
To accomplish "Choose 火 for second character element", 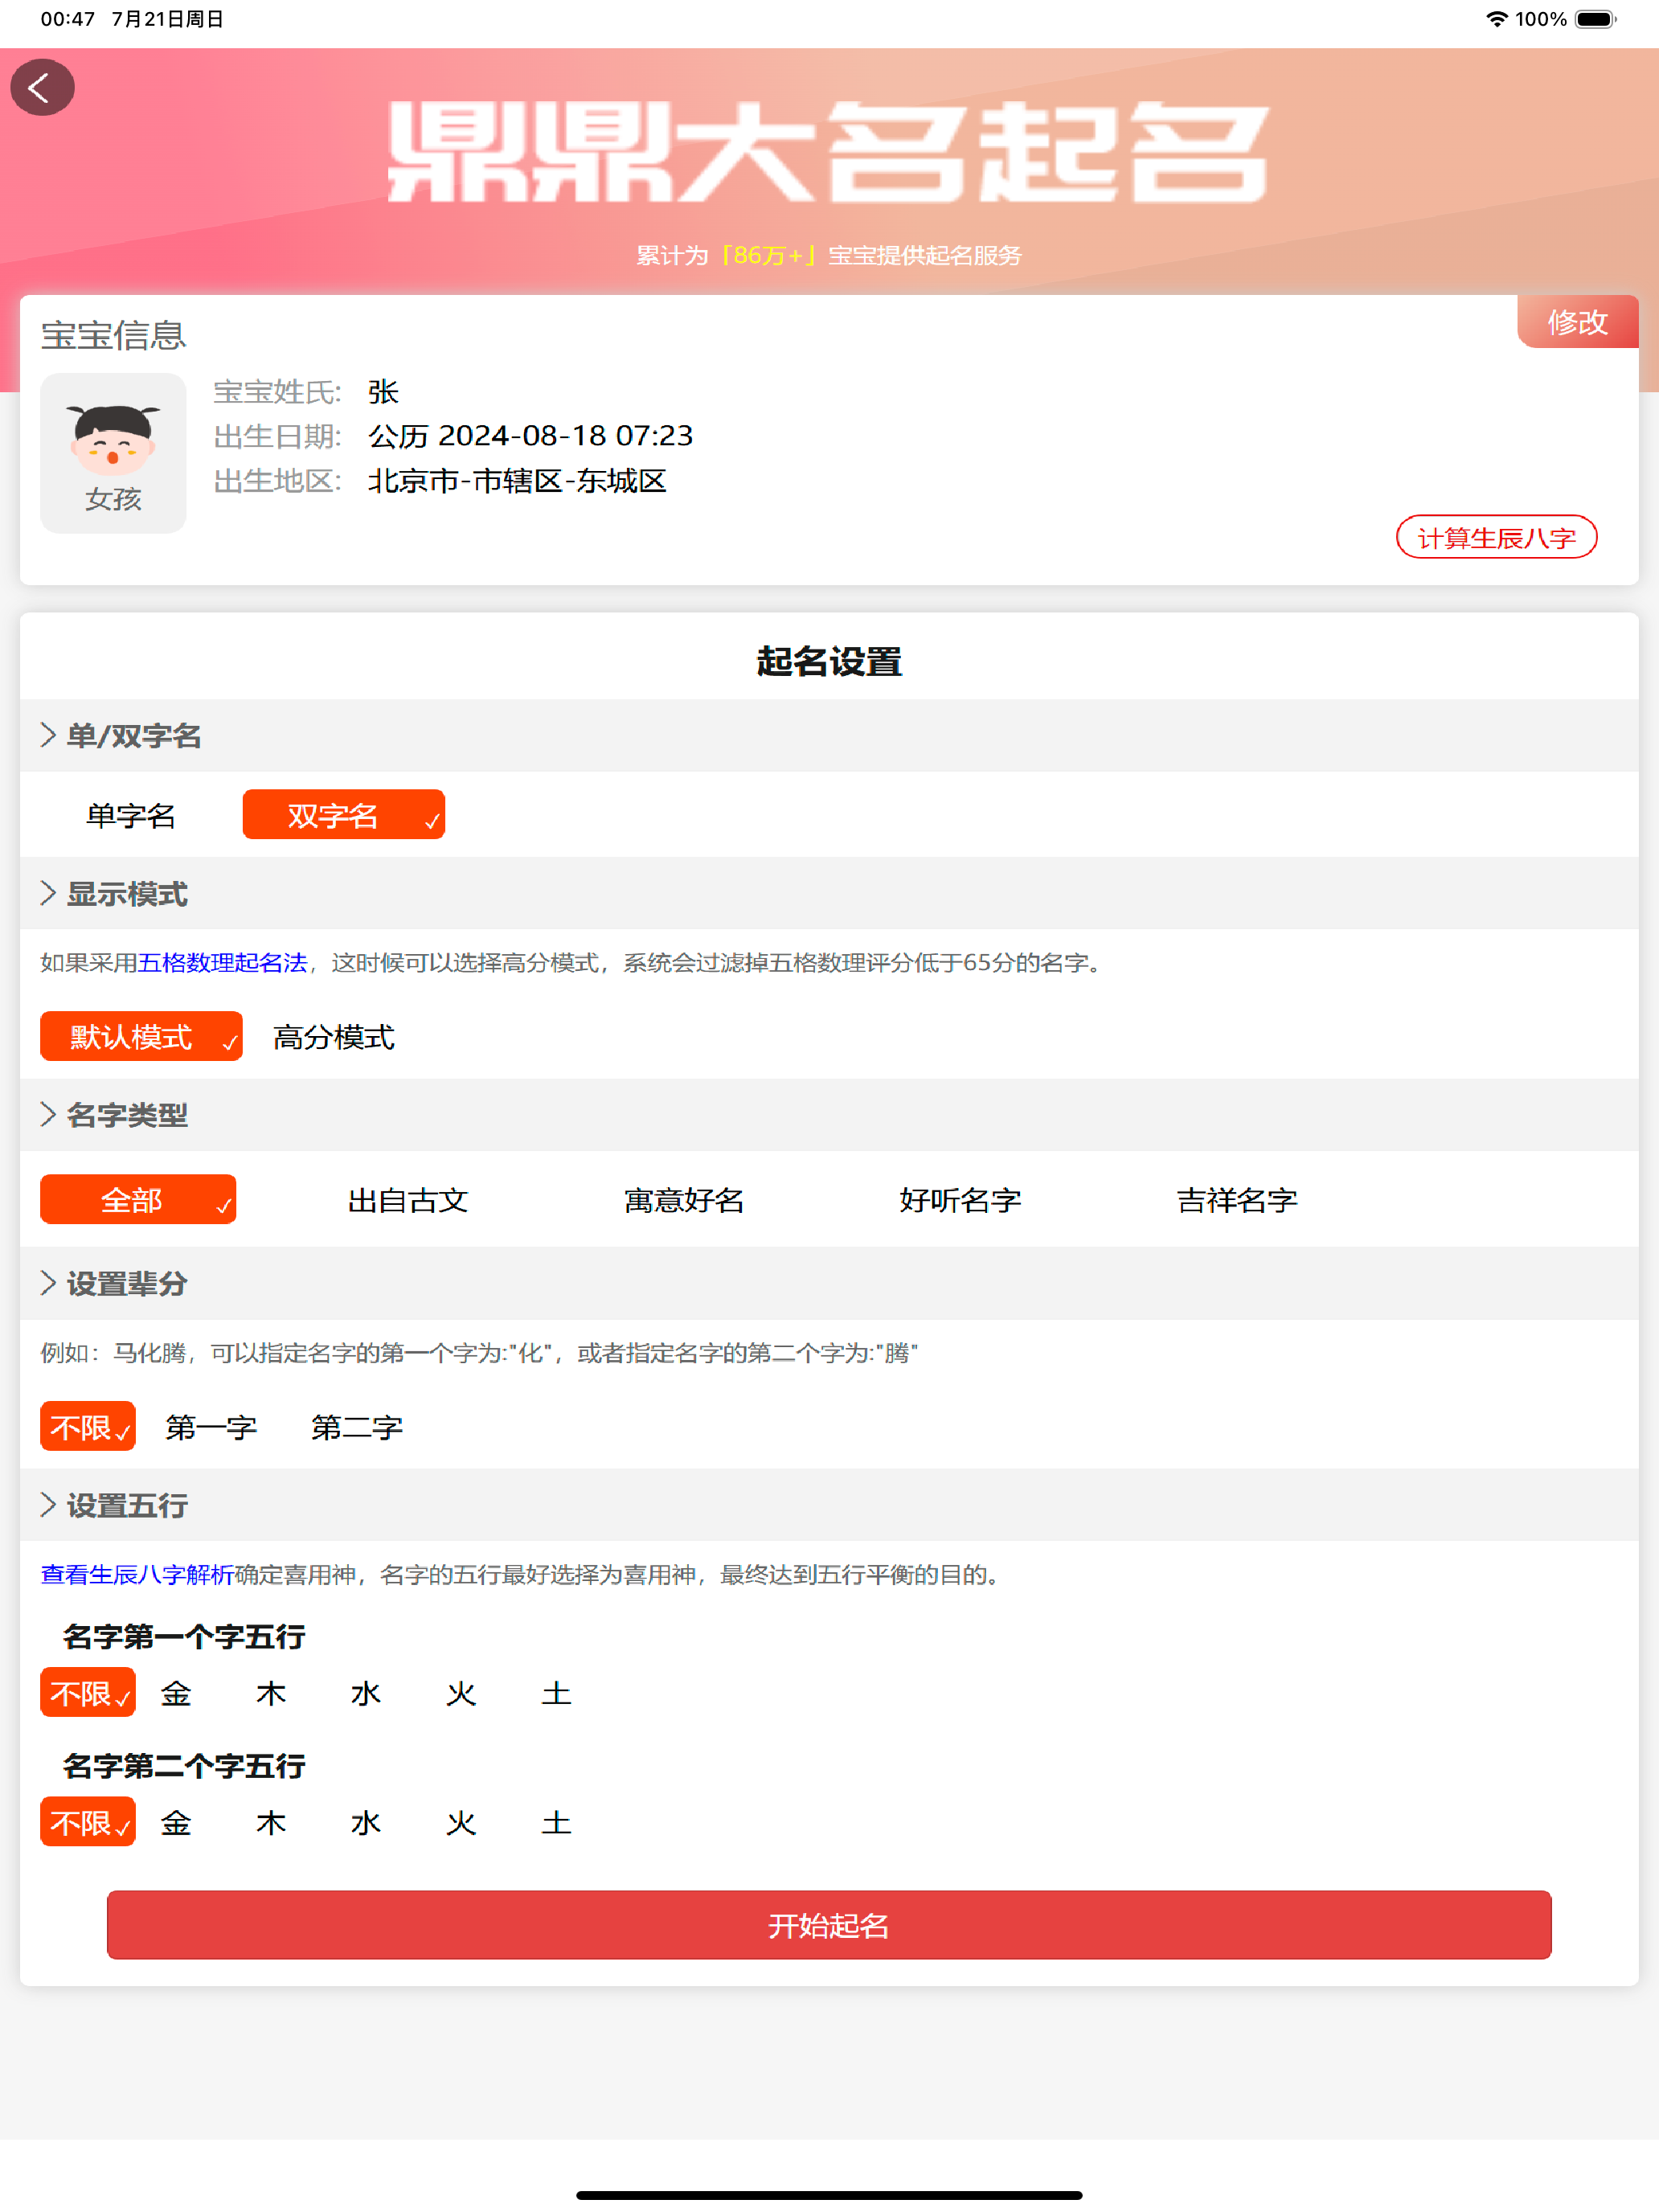I will tap(461, 1822).
